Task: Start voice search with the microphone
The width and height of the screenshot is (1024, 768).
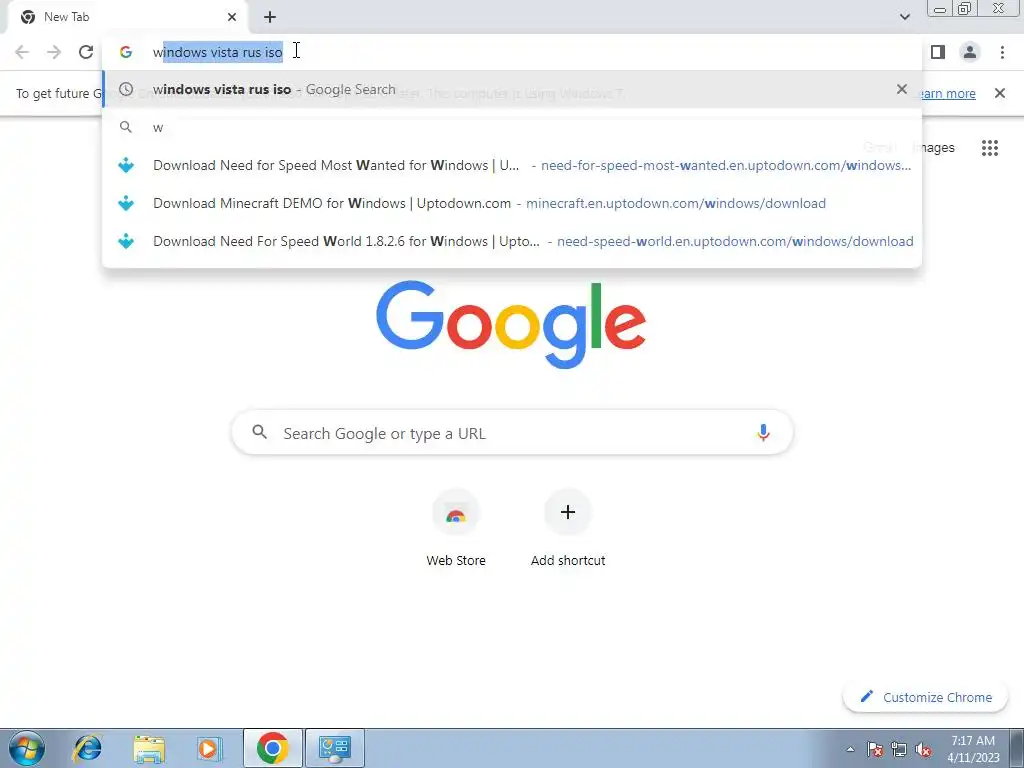Action: 763,432
